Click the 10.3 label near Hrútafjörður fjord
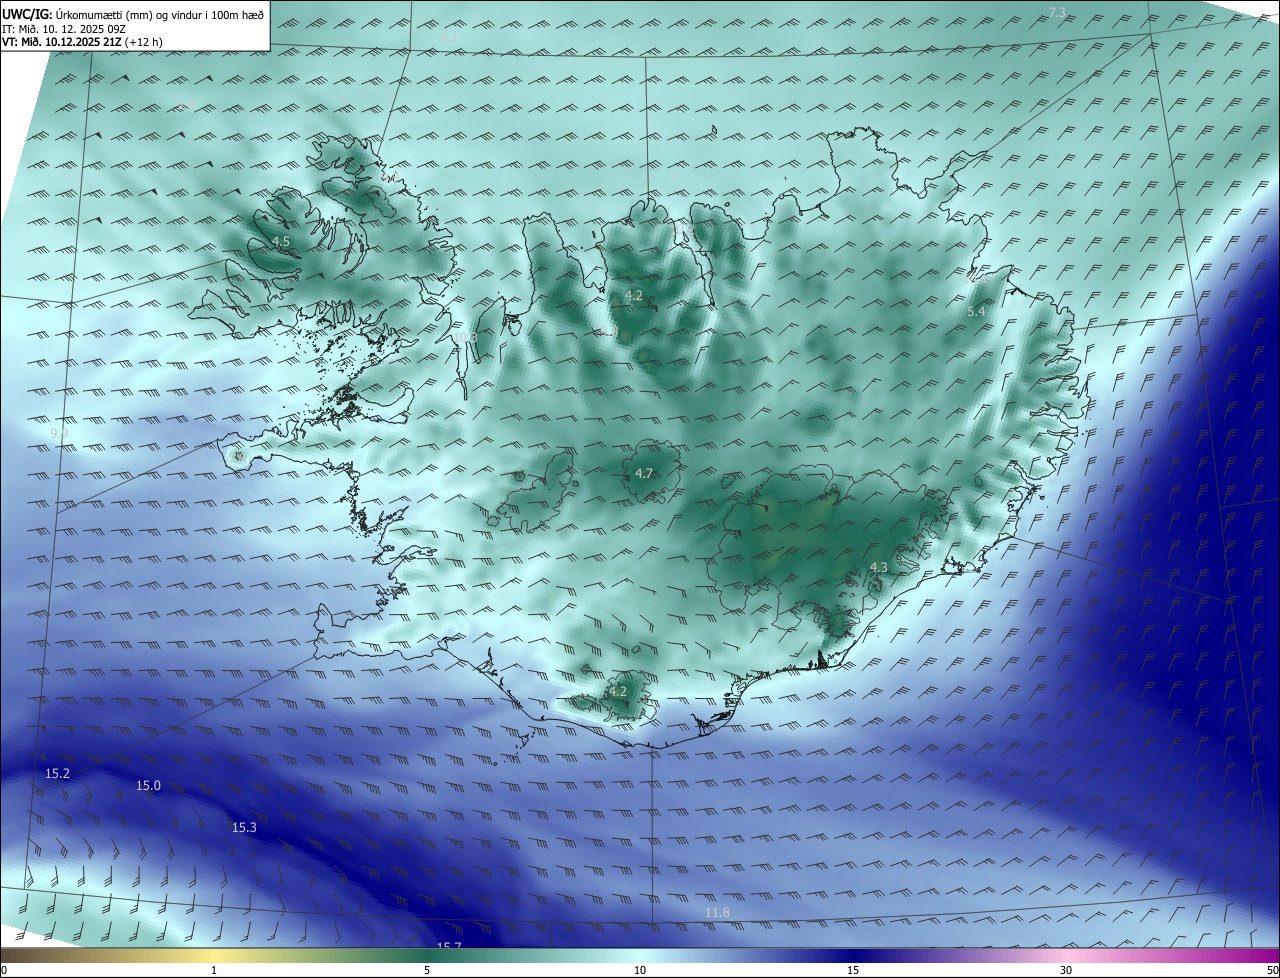This screenshot has width=1280, height=978. 468,337
